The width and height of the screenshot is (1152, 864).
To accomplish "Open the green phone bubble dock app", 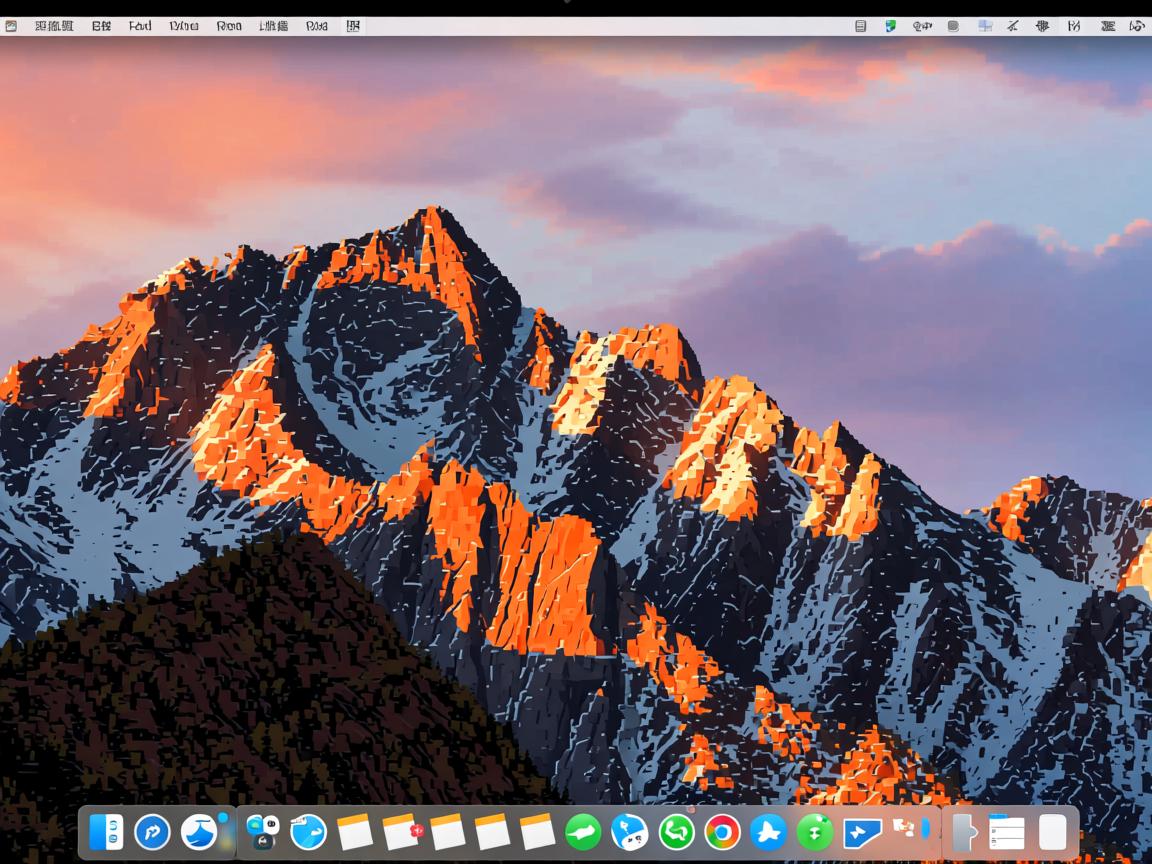I will click(x=677, y=832).
